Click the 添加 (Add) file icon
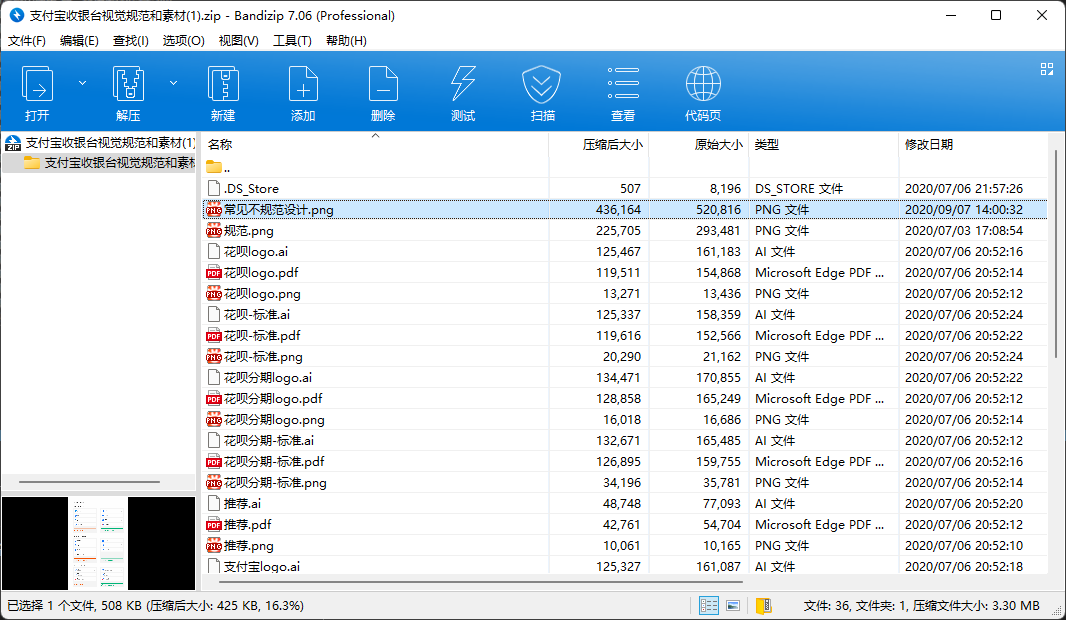This screenshot has width=1066, height=620. click(303, 84)
